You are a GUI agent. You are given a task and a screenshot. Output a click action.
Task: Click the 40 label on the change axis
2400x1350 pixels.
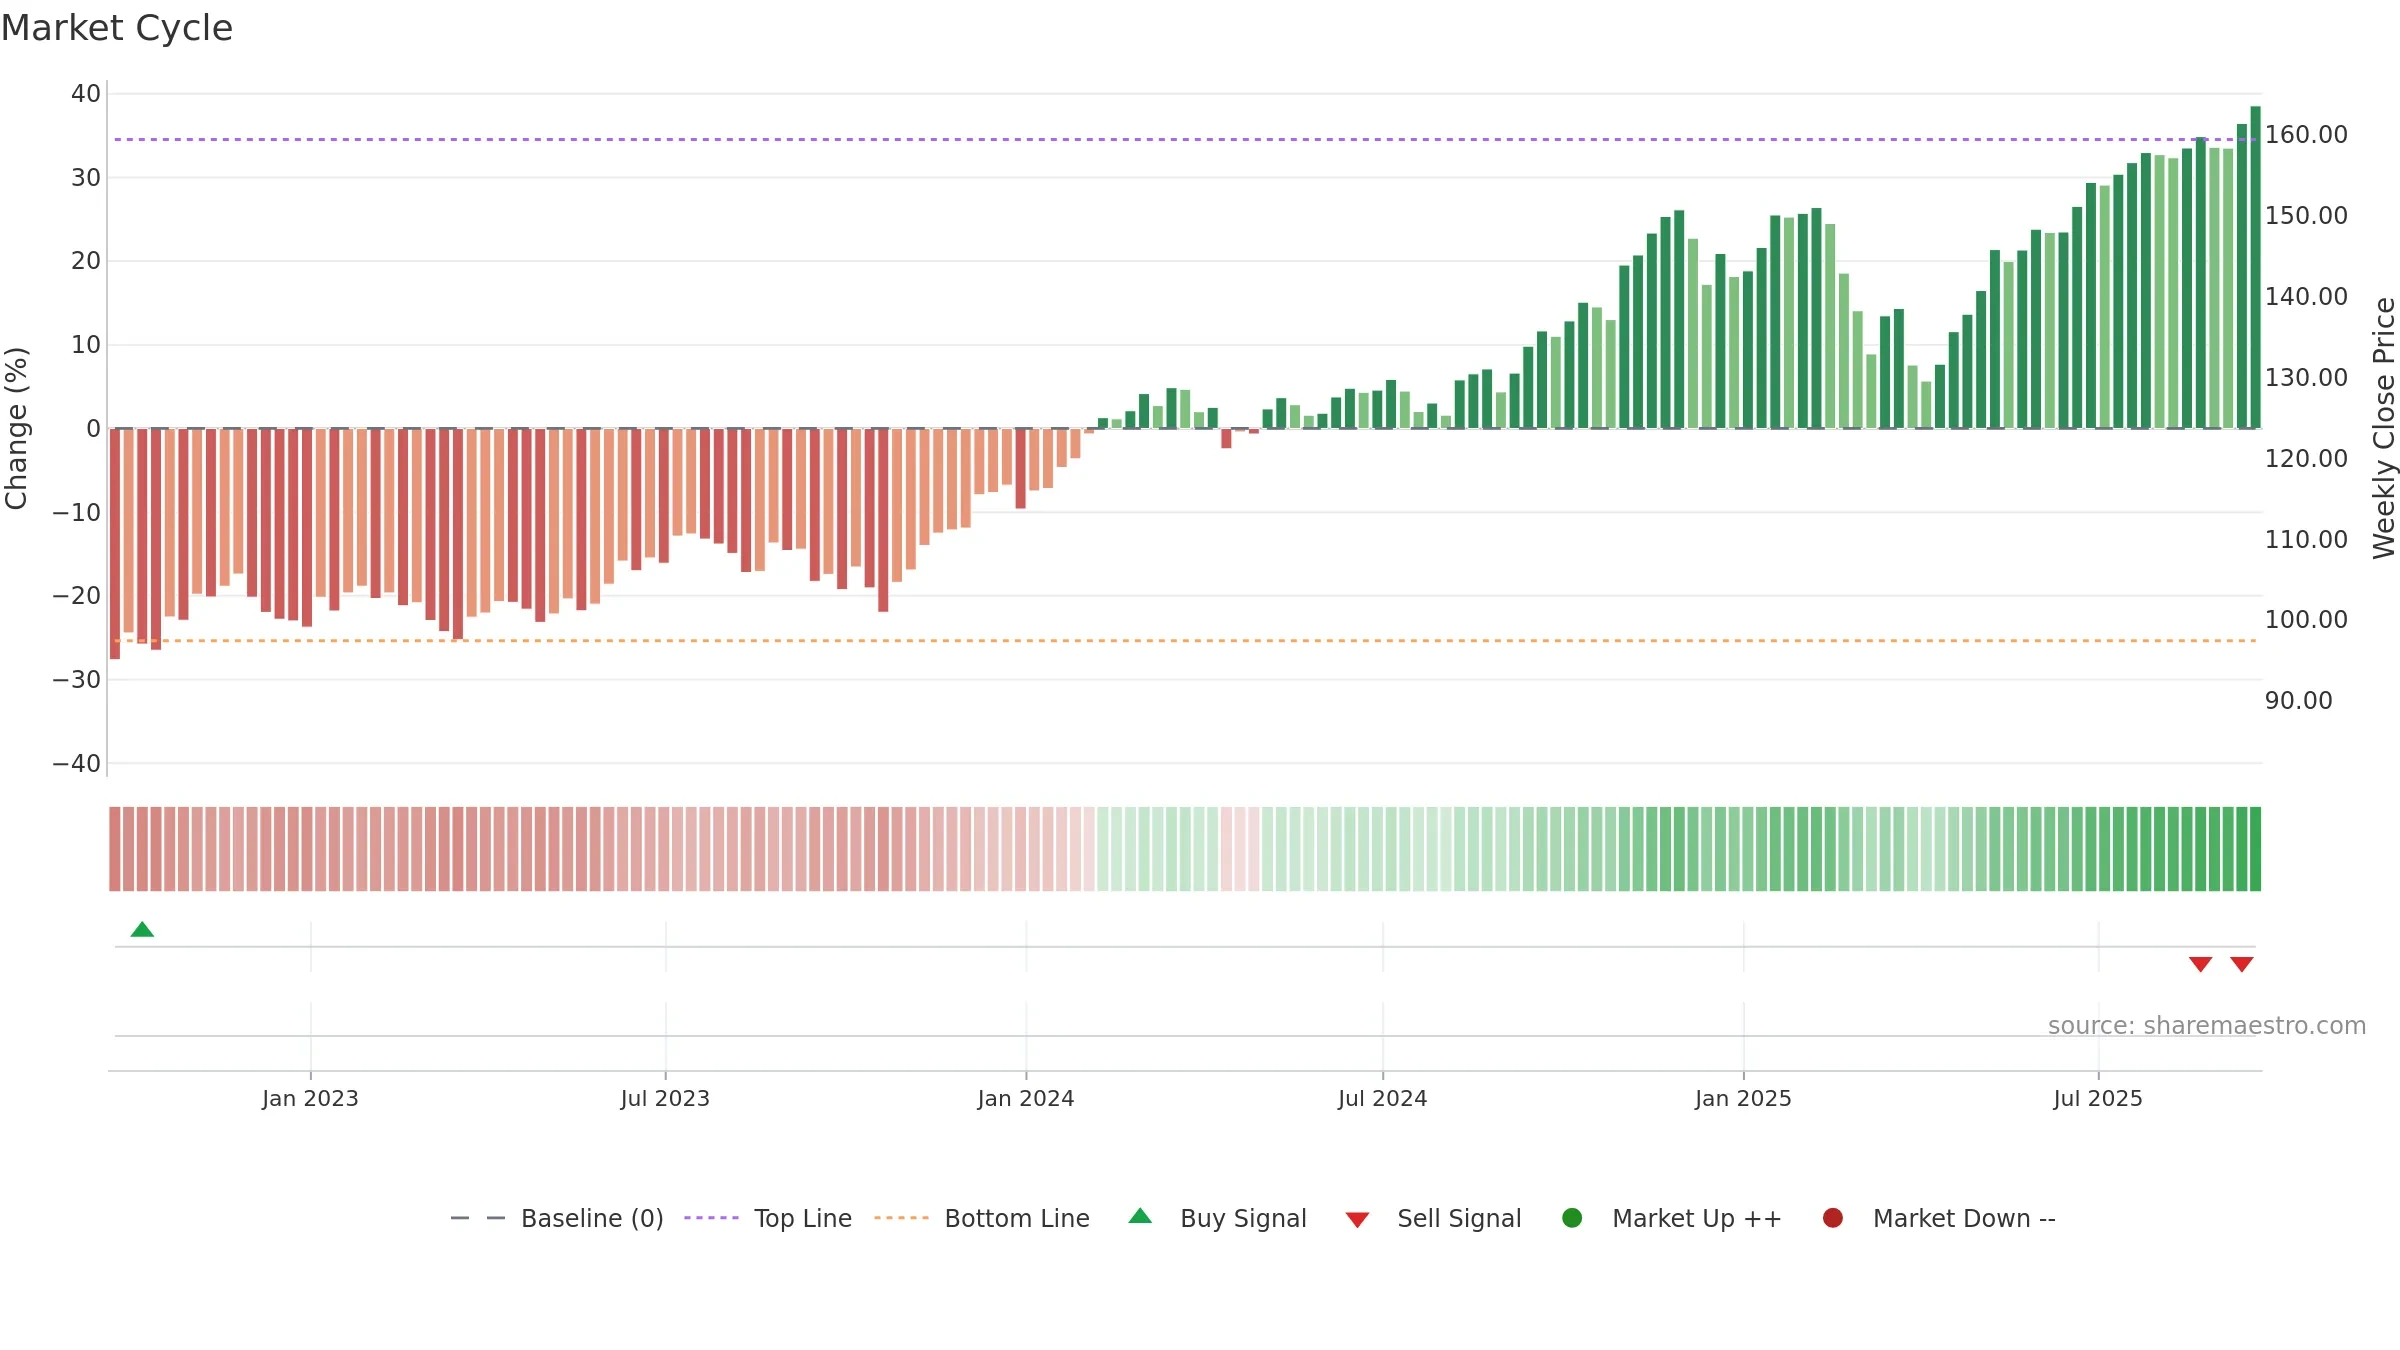pos(86,94)
